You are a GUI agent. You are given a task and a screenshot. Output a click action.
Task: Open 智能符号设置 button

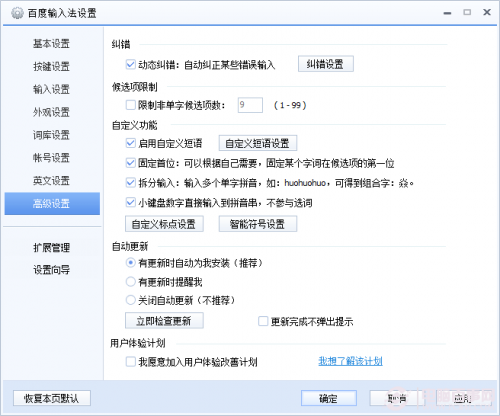tap(258, 224)
